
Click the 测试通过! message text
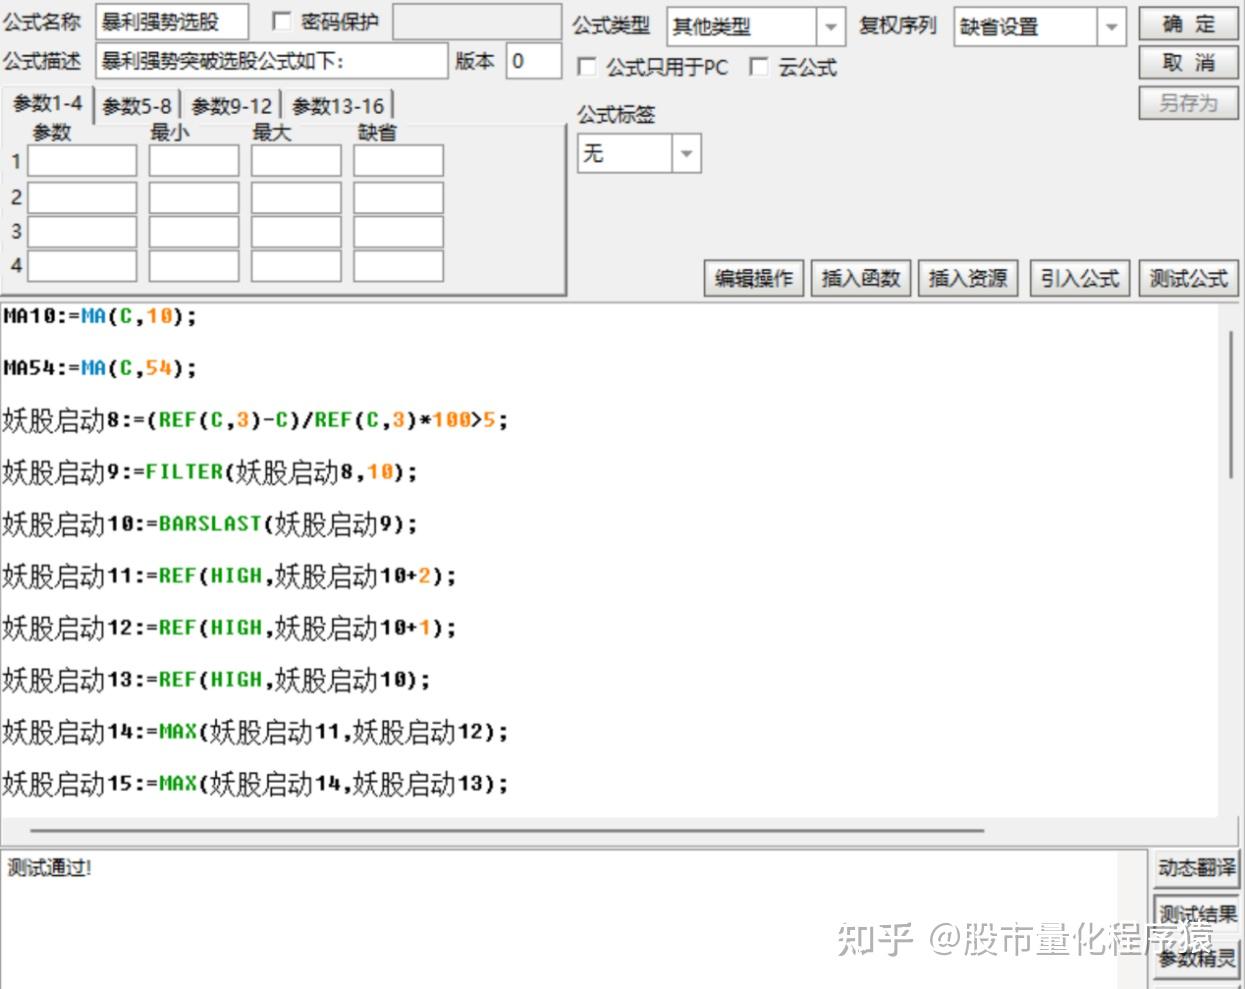[49, 867]
